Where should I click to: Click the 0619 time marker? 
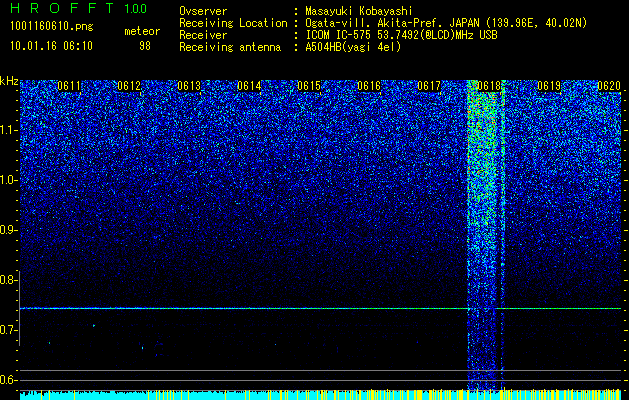(549, 86)
